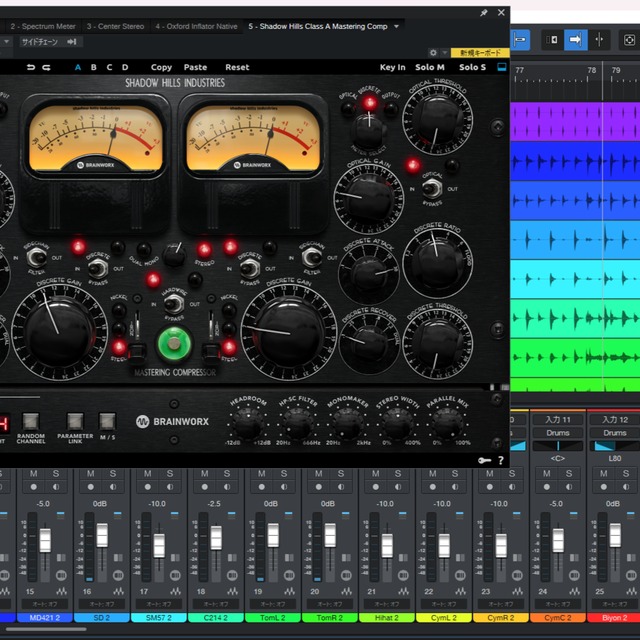This screenshot has height=640, width=640.
Task: Pin the plugin window with pin icon
Action: coord(484,13)
